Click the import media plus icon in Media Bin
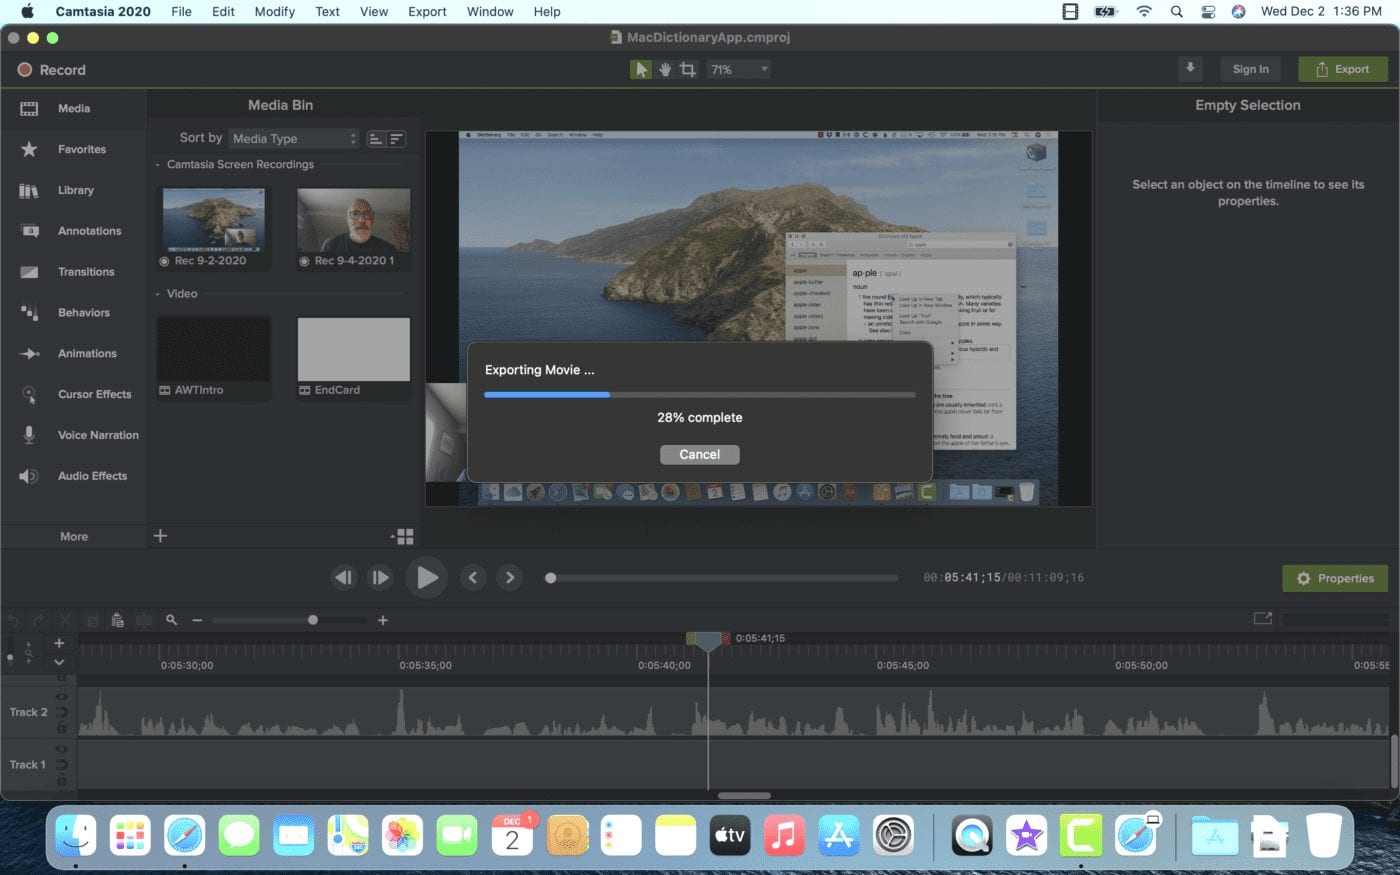 coord(160,536)
